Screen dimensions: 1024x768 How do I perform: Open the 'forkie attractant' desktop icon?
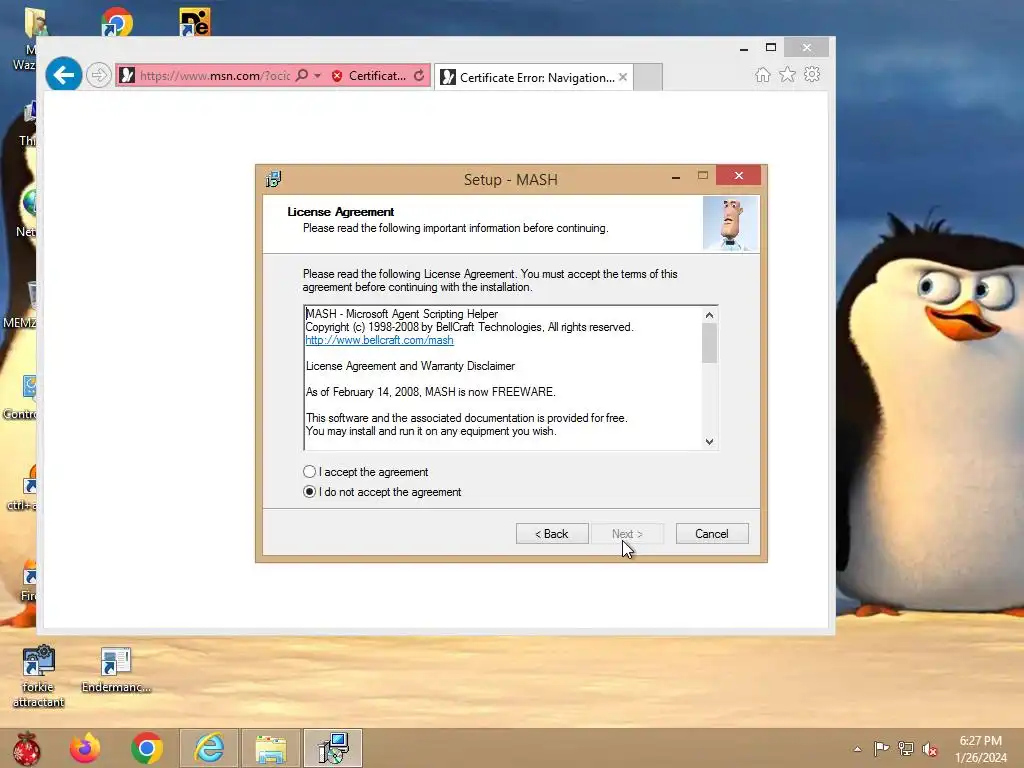(x=39, y=677)
